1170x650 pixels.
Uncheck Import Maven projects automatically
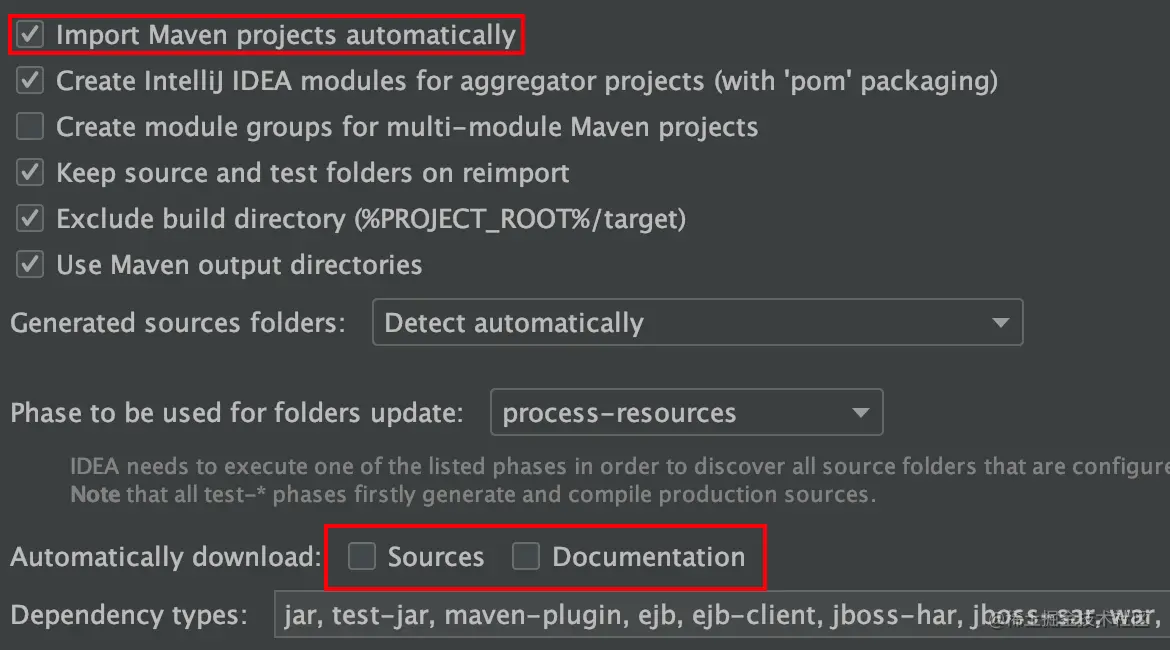pyautogui.click(x=31, y=35)
